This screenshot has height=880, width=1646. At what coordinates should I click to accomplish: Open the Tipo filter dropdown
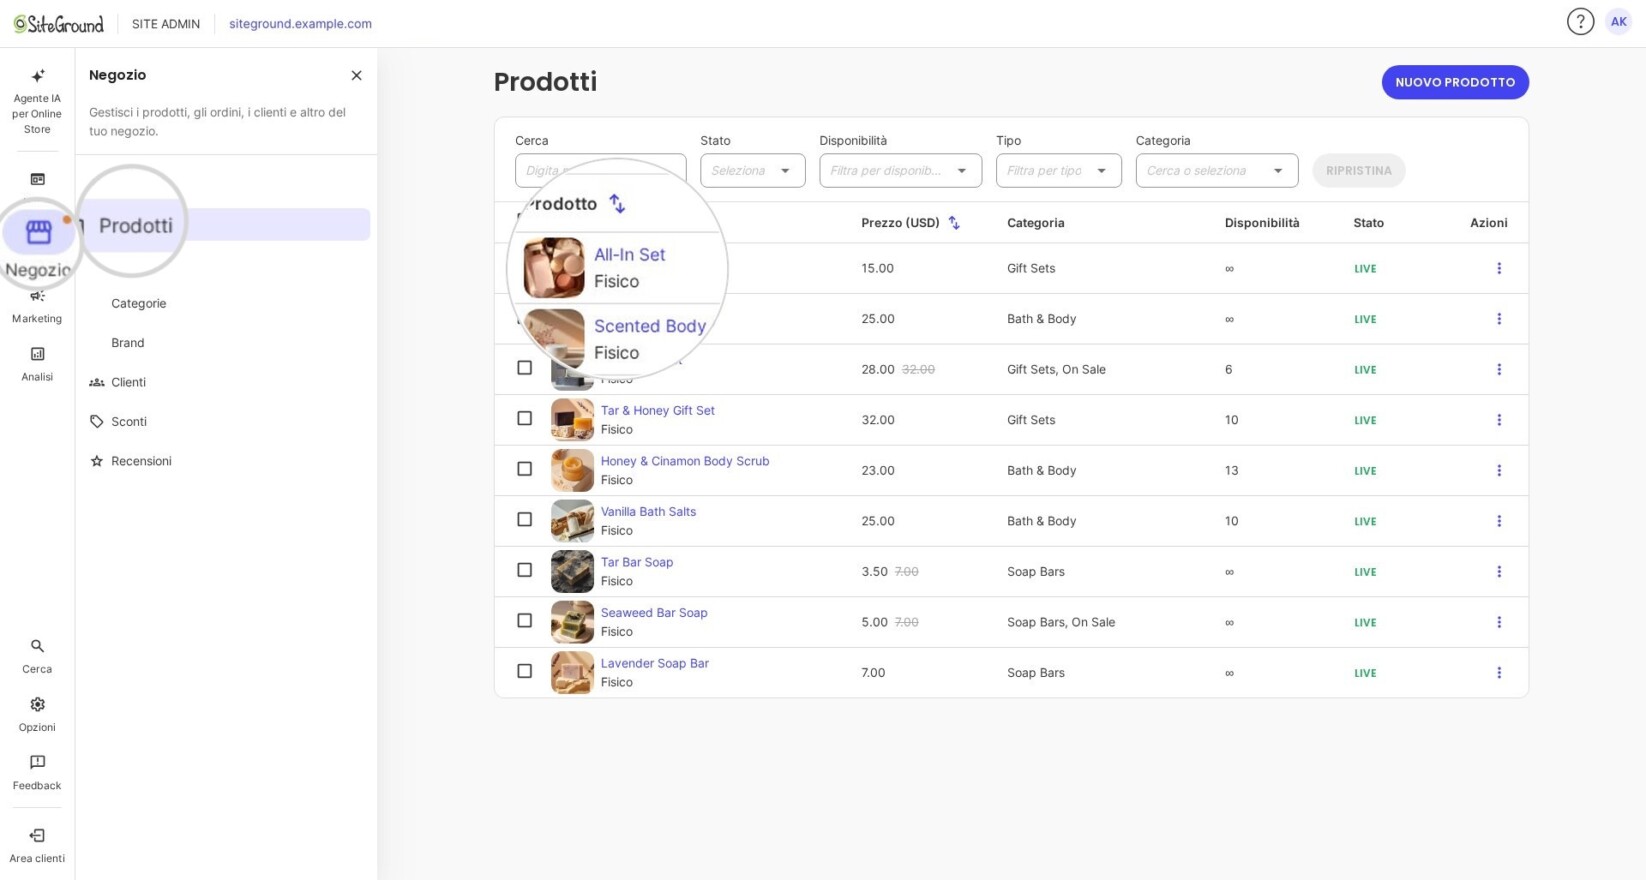pos(1058,171)
